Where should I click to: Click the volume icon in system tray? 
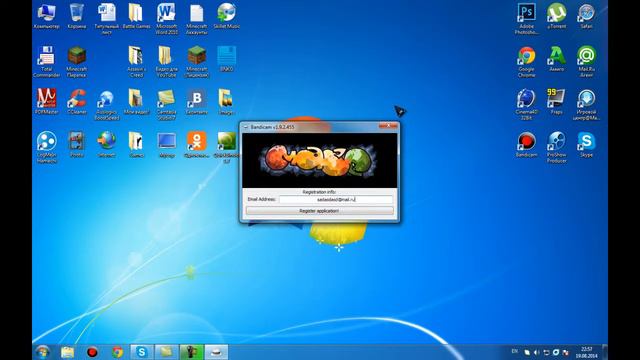click(x=536, y=352)
